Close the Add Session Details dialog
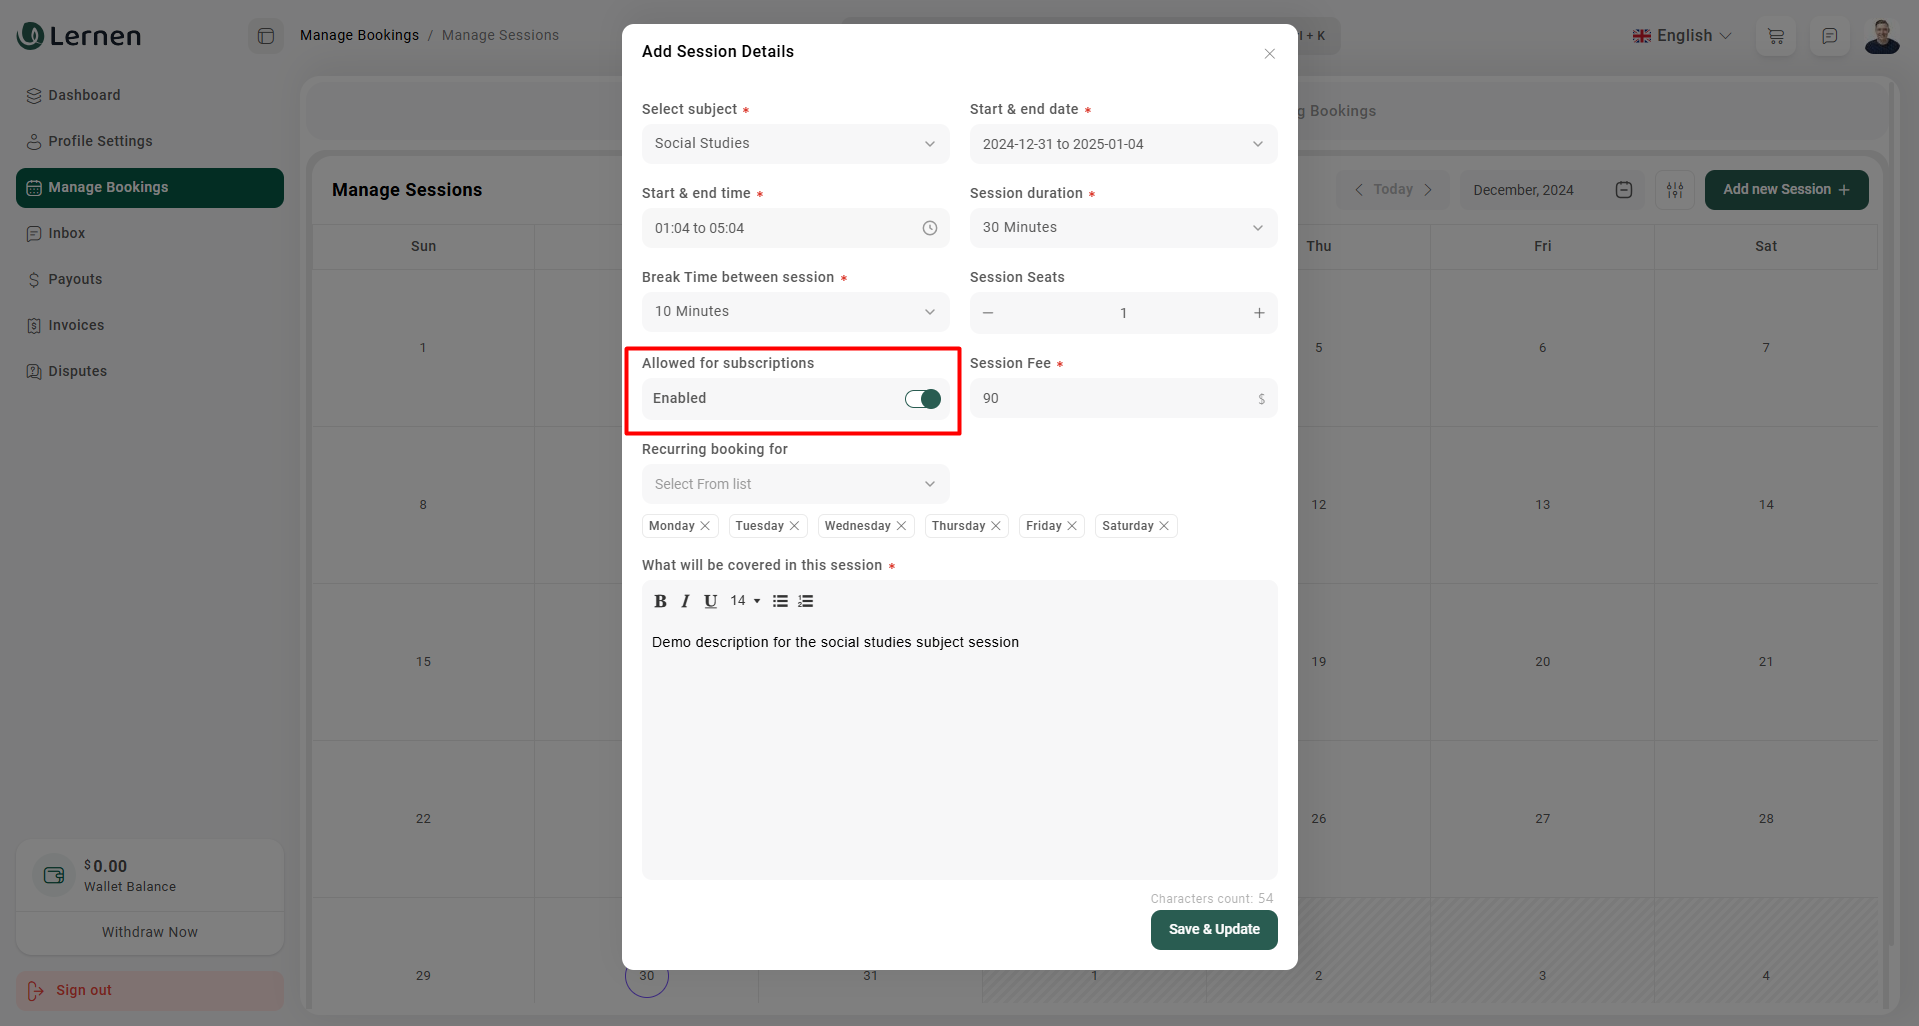1919x1026 pixels. click(x=1269, y=54)
